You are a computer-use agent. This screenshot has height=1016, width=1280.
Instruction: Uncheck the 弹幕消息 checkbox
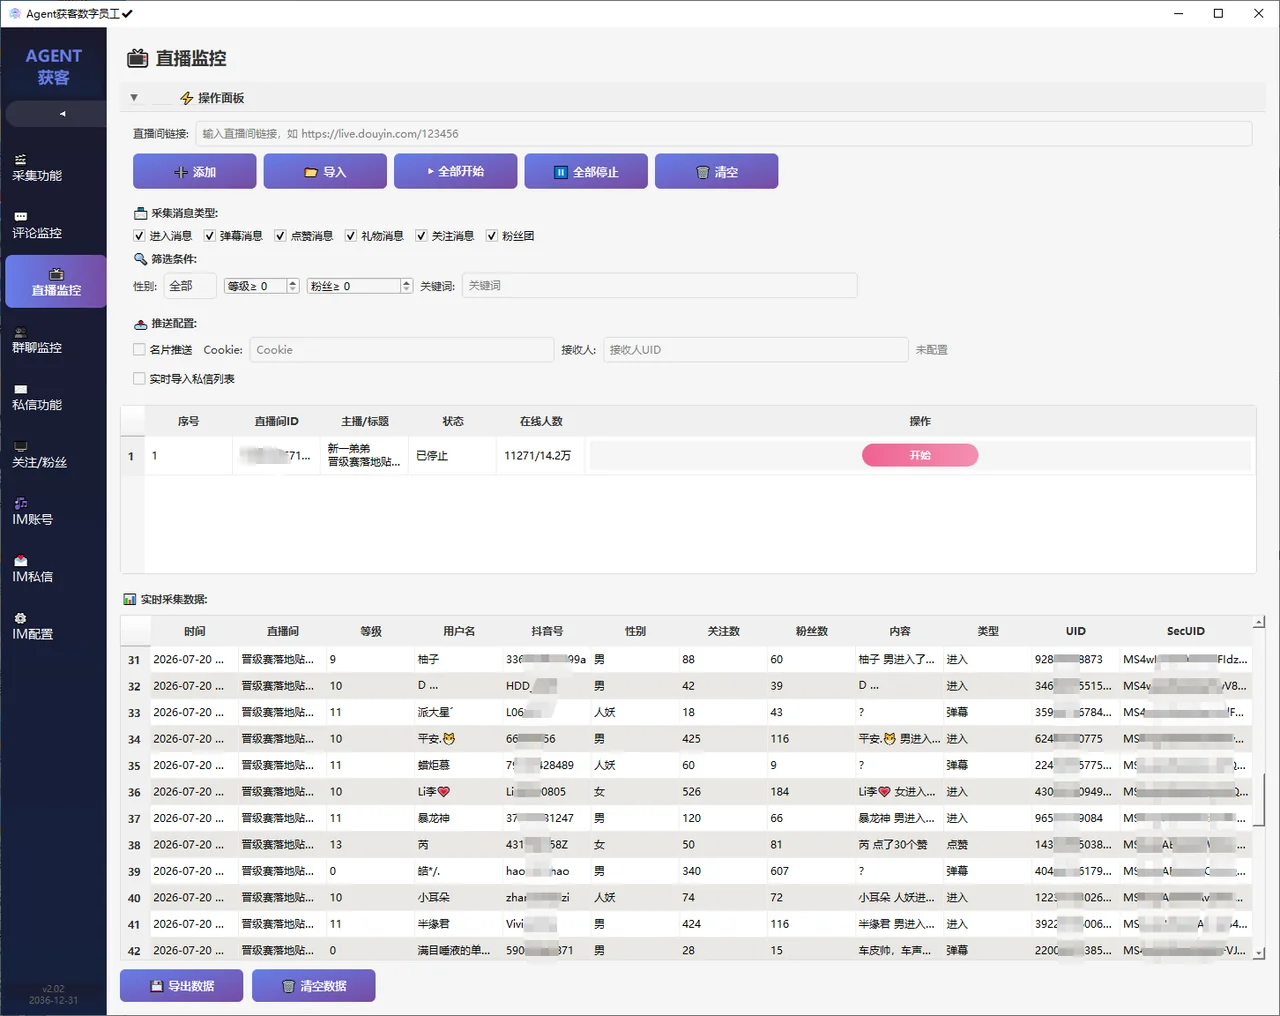point(210,236)
